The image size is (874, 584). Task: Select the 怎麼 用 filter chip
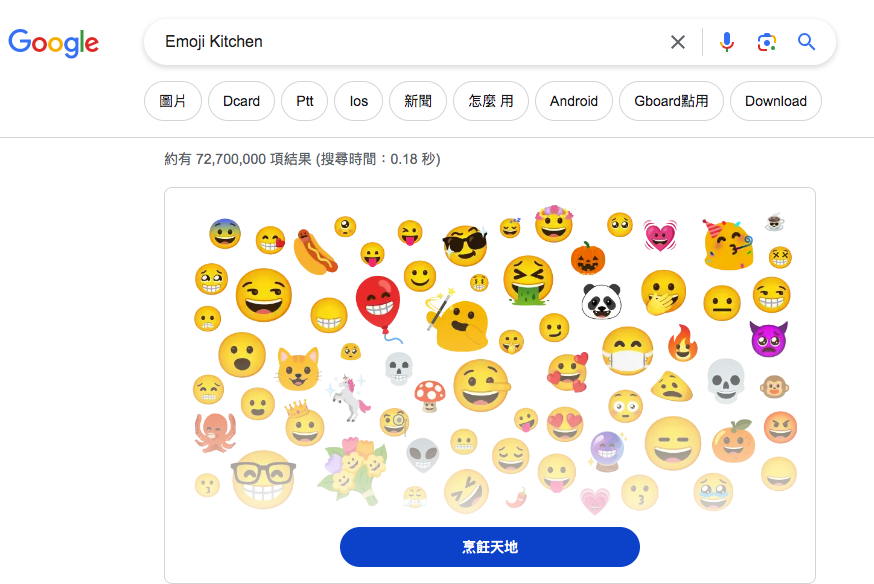491,101
